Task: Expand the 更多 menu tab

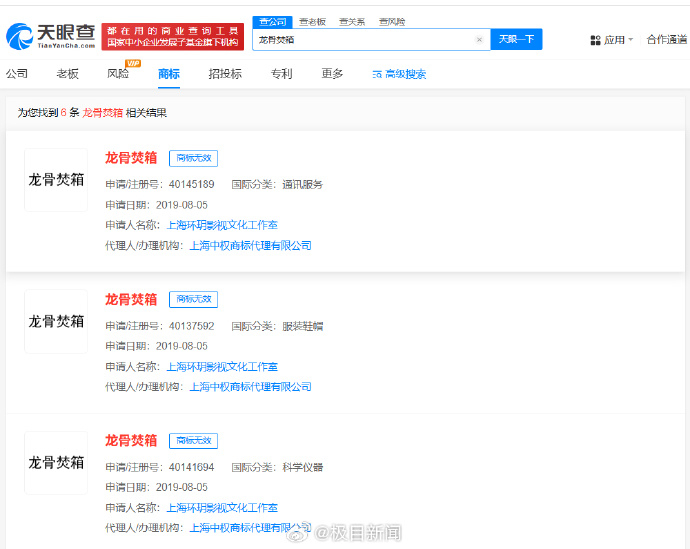Action: pos(332,74)
